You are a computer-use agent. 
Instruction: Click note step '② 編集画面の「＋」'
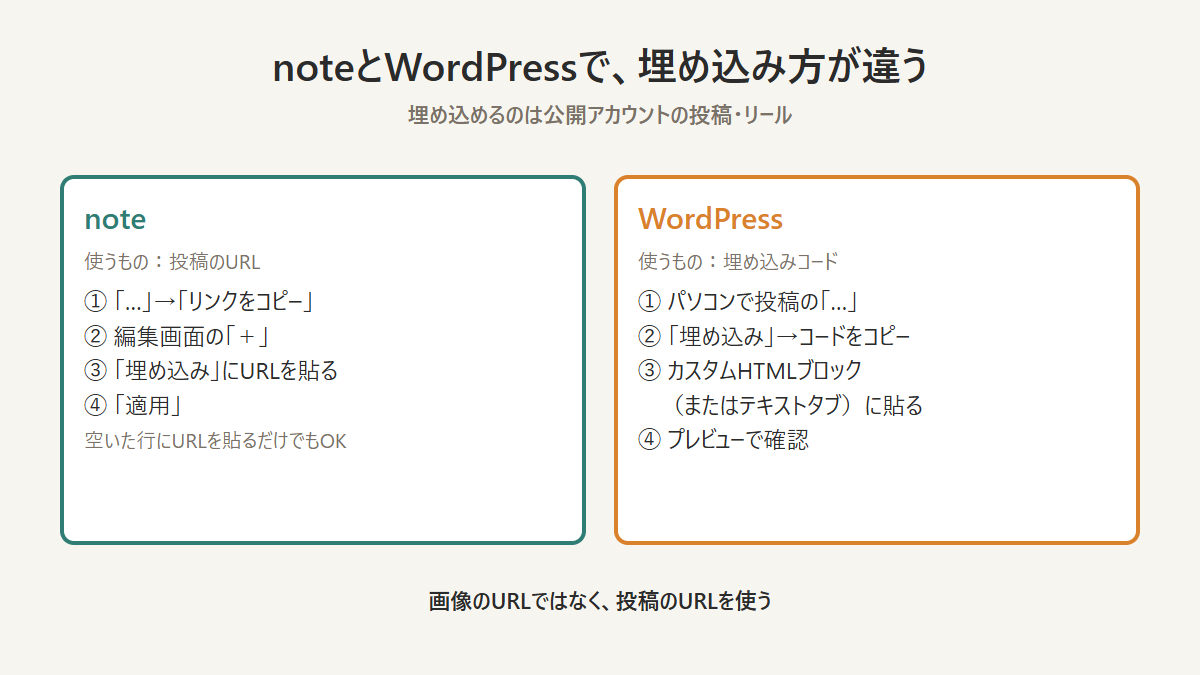pyautogui.click(x=179, y=336)
